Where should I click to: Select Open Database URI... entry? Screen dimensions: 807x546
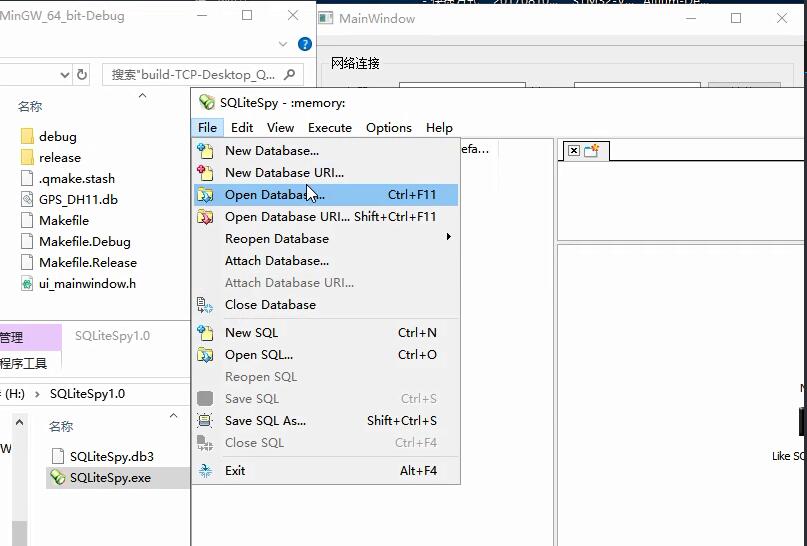326,217
